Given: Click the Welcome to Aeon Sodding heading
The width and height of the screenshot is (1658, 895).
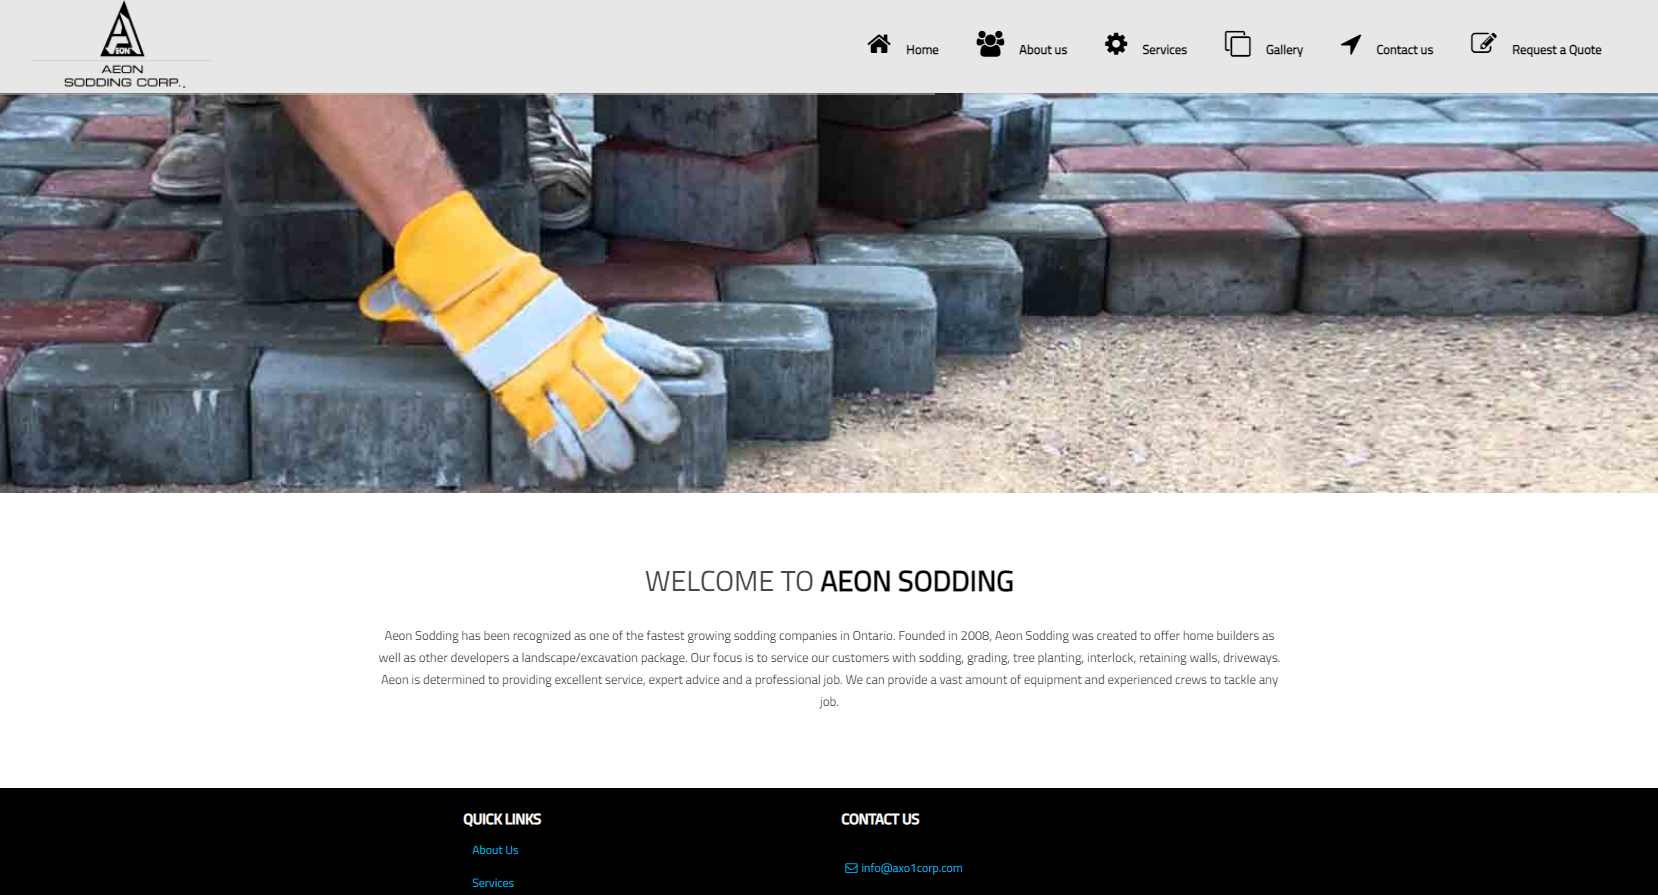Looking at the screenshot, I should (829, 581).
